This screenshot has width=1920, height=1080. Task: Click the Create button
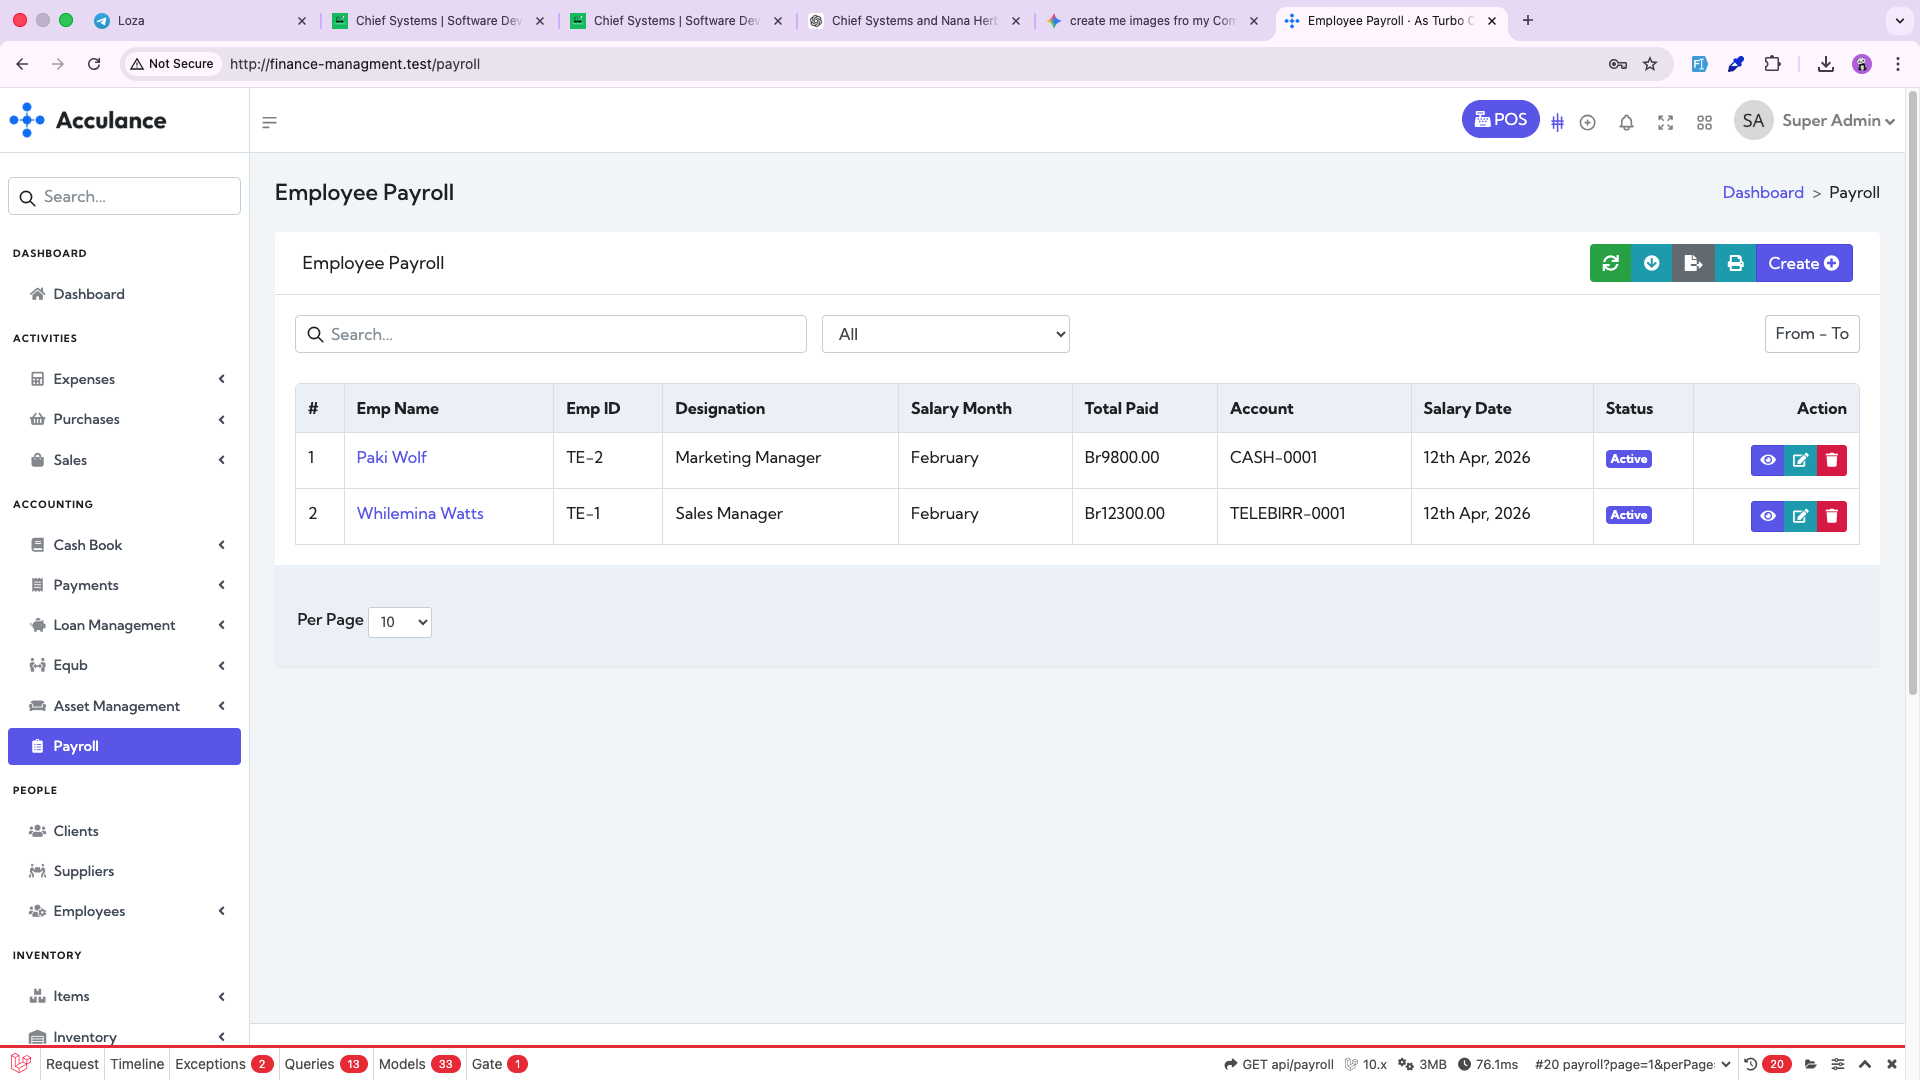click(x=1803, y=263)
